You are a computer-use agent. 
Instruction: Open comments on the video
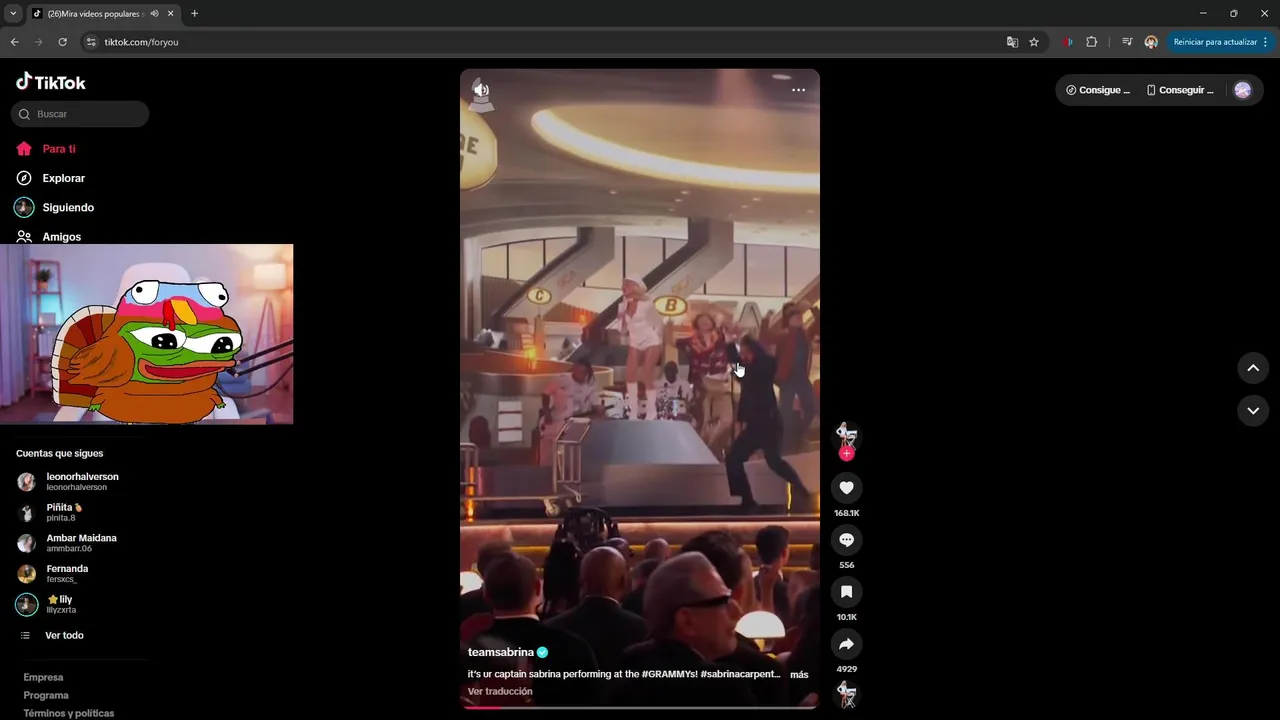tap(846, 540)
